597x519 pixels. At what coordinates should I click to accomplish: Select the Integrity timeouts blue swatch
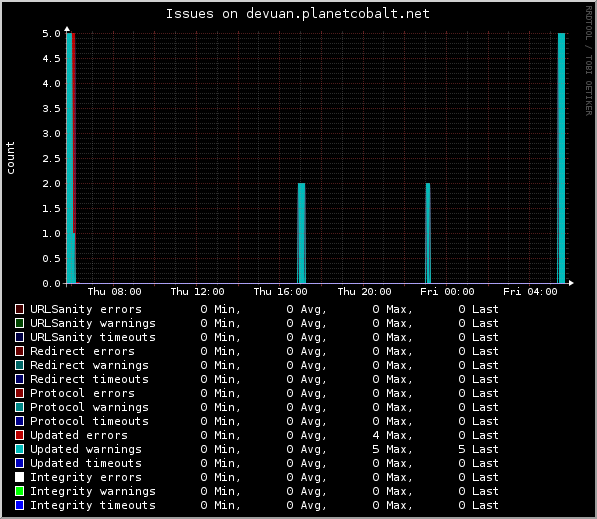(x=19, y=505)
